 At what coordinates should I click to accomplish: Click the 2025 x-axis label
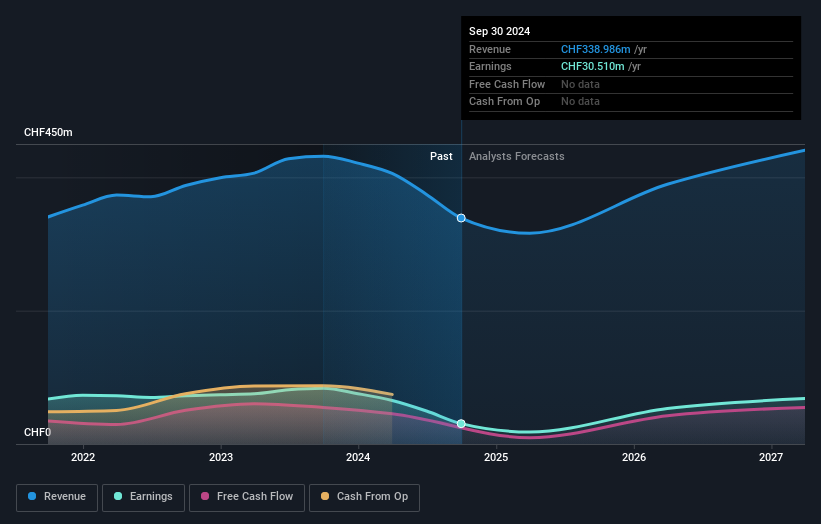496,457
